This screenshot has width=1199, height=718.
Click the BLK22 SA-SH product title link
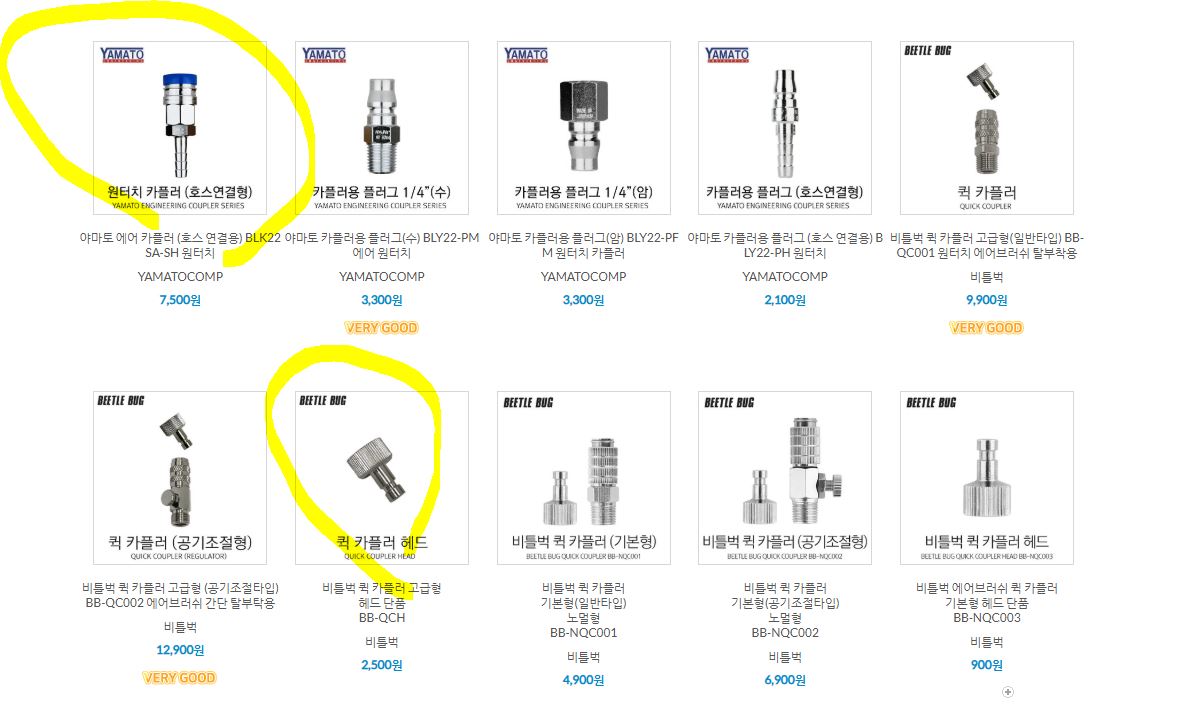(180, 245)
